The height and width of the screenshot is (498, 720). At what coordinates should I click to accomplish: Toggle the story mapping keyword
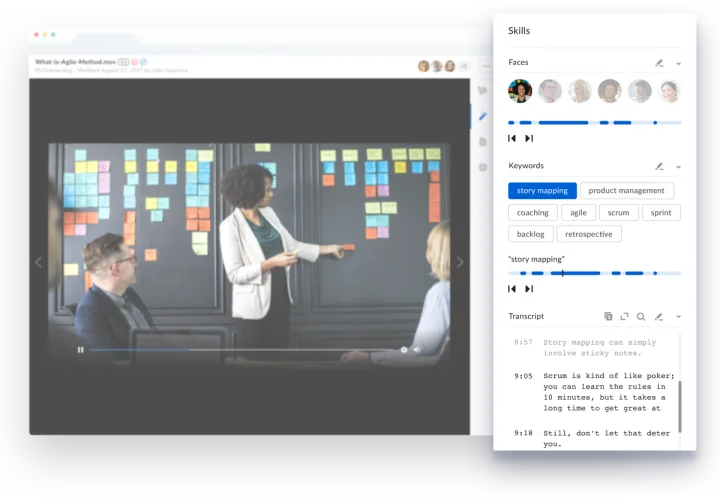(542, 190)
